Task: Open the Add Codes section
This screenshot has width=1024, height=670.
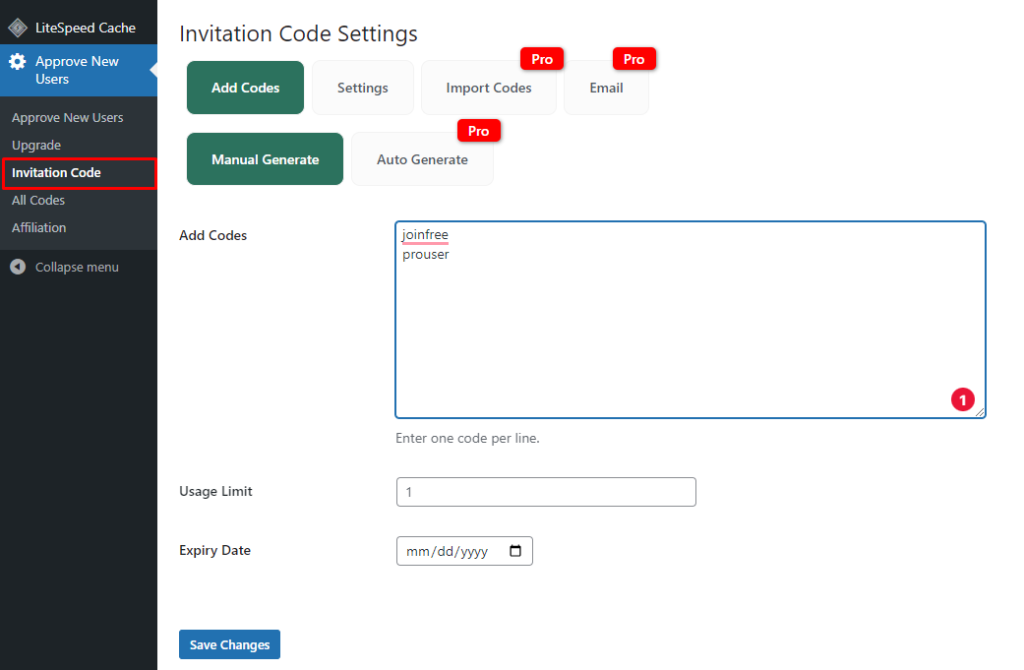Action: tap(244, 87)
